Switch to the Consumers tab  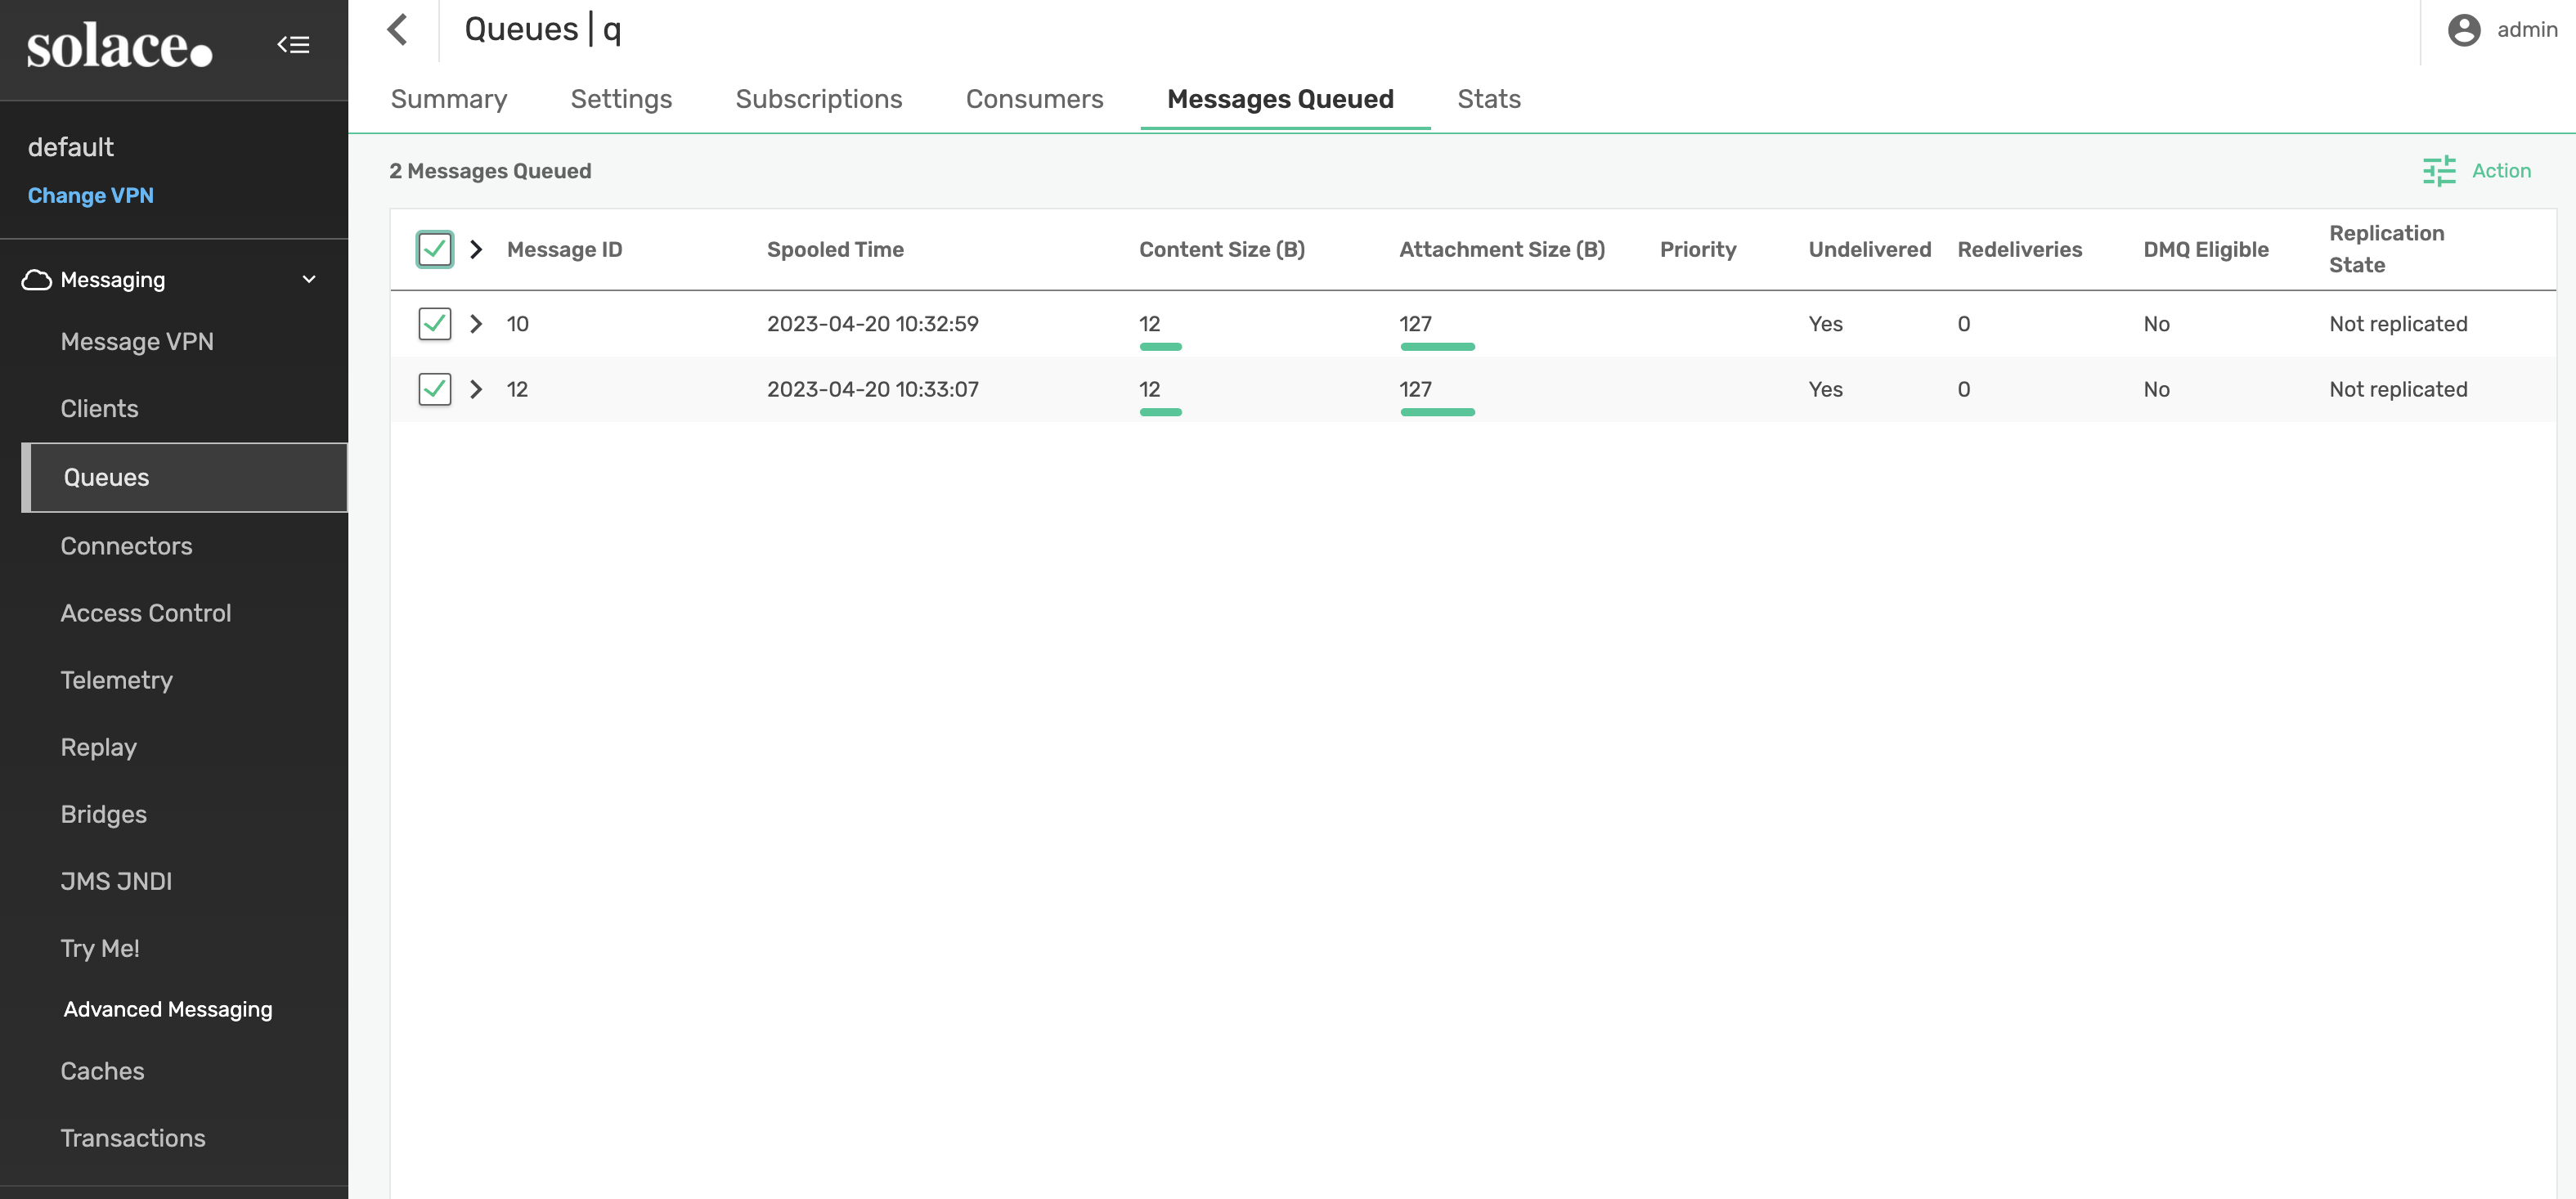1034,99
